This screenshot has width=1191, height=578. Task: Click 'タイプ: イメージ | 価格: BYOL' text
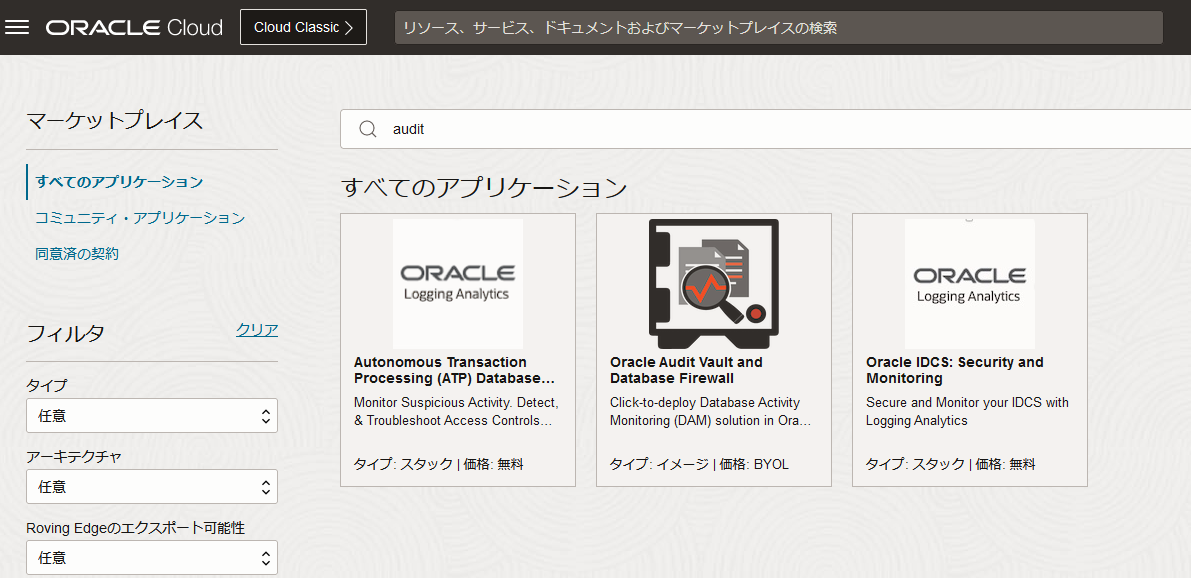click(700, 464)
